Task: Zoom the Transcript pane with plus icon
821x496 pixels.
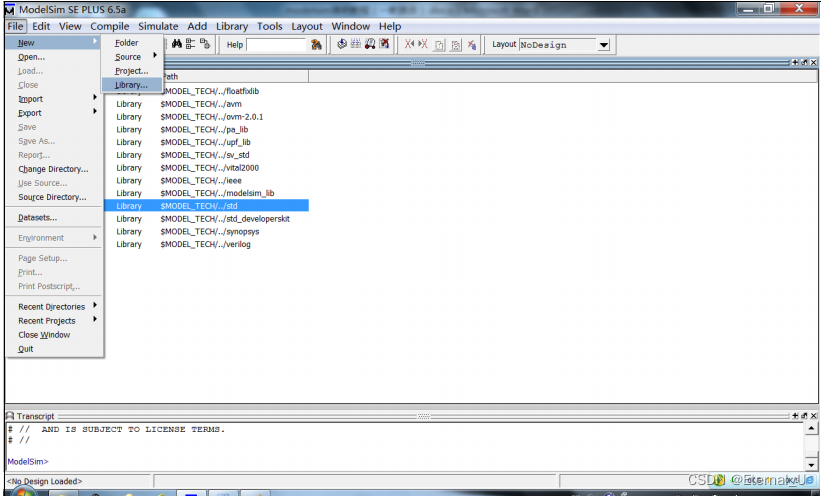Action: click(795, 415)
